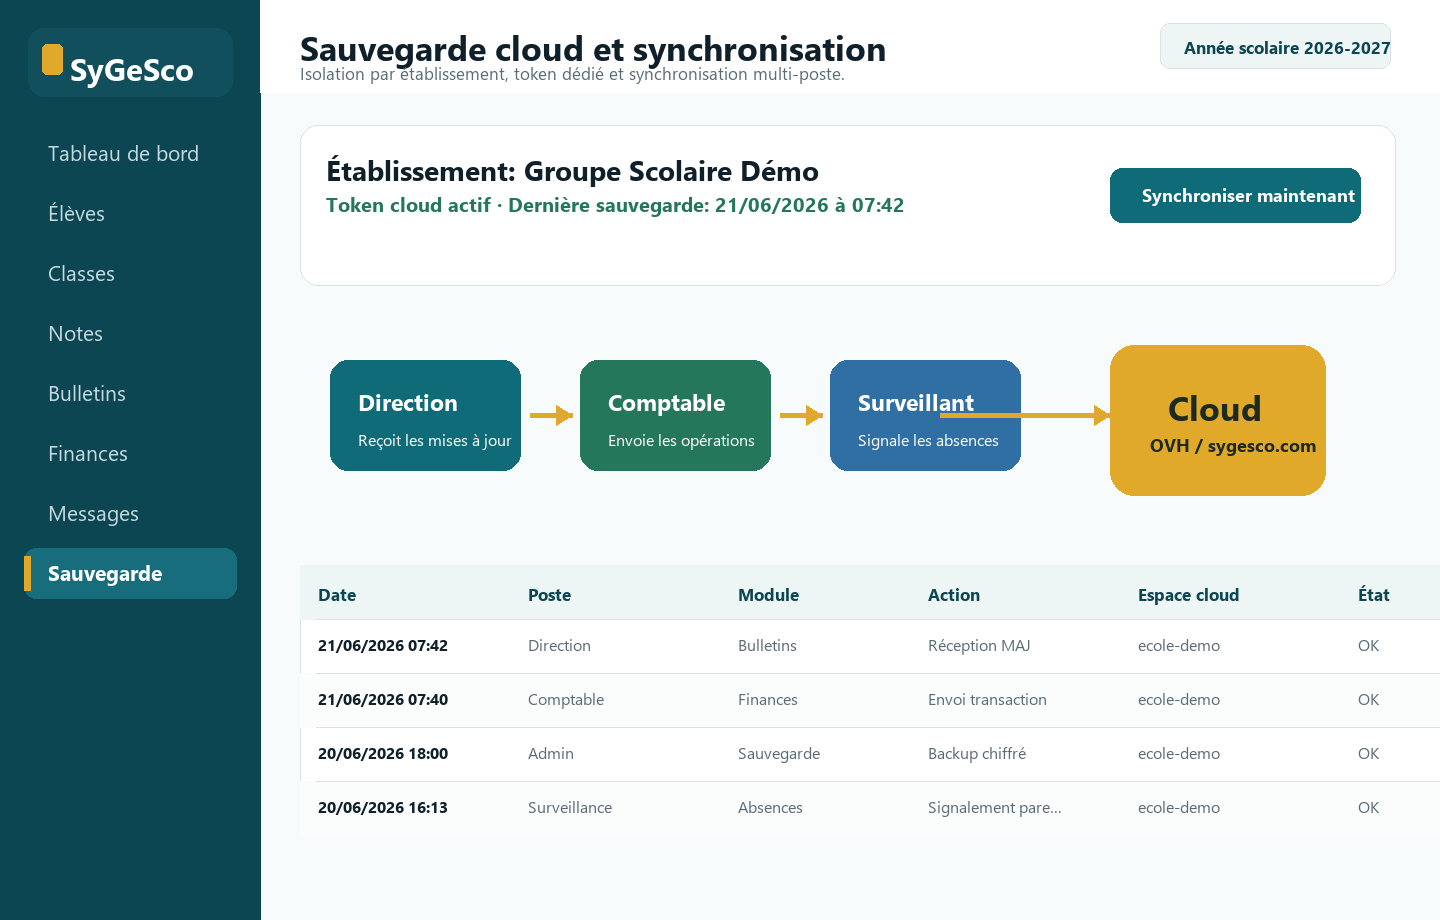
Task: Click the Token cloud actif status line
Action: click(615, 205)
